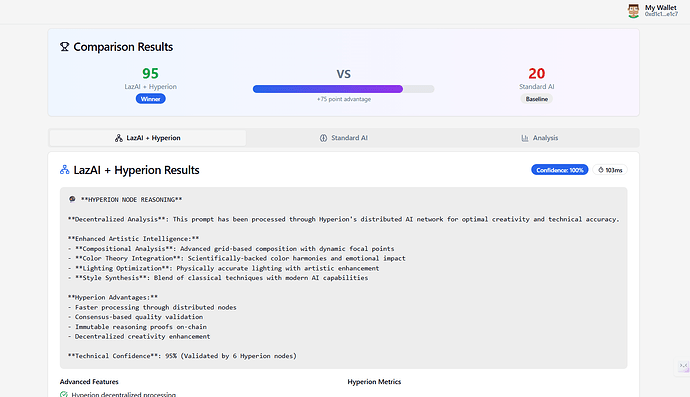Click the trophy icon beside Comparison Results
Image resolution: width=690 pixels, height=397 pixels.
point(64,47)
